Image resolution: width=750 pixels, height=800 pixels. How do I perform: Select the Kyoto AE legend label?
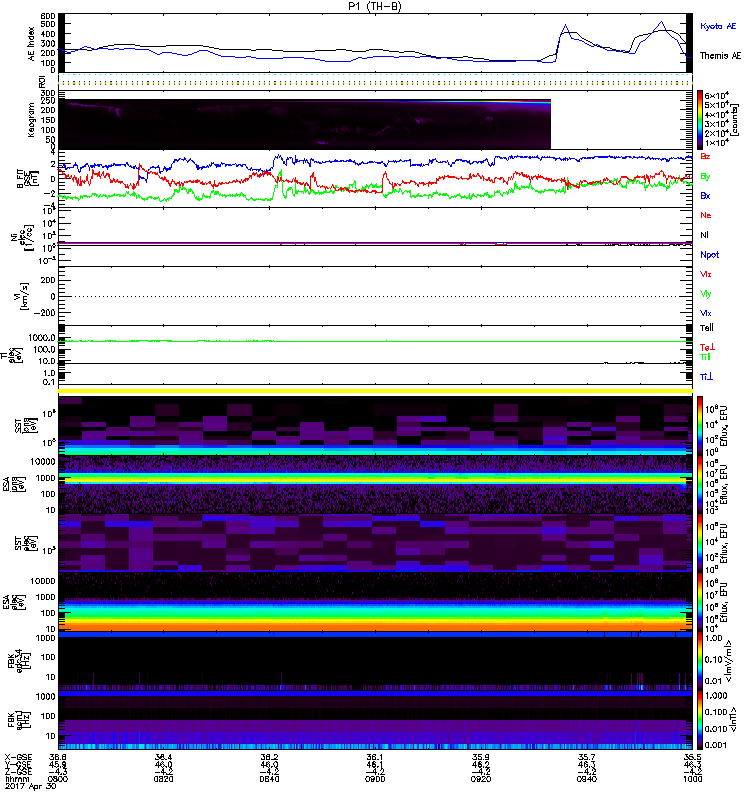[718, 26]
